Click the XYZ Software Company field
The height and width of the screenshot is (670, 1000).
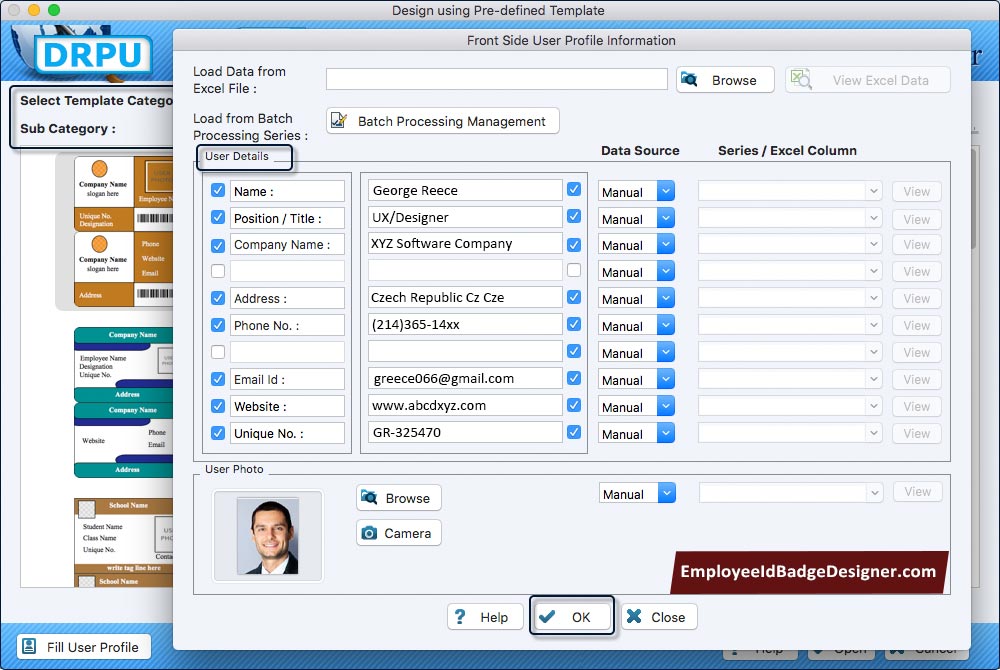pos(465,243)
